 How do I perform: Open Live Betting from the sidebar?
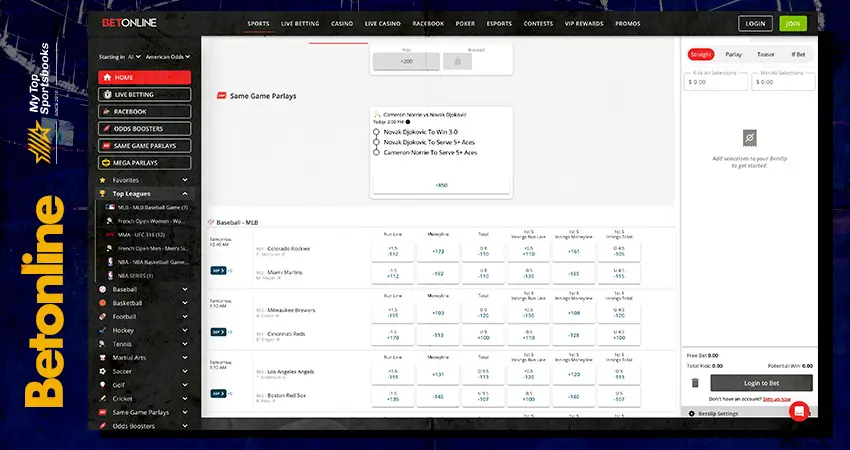click(144, 94)
